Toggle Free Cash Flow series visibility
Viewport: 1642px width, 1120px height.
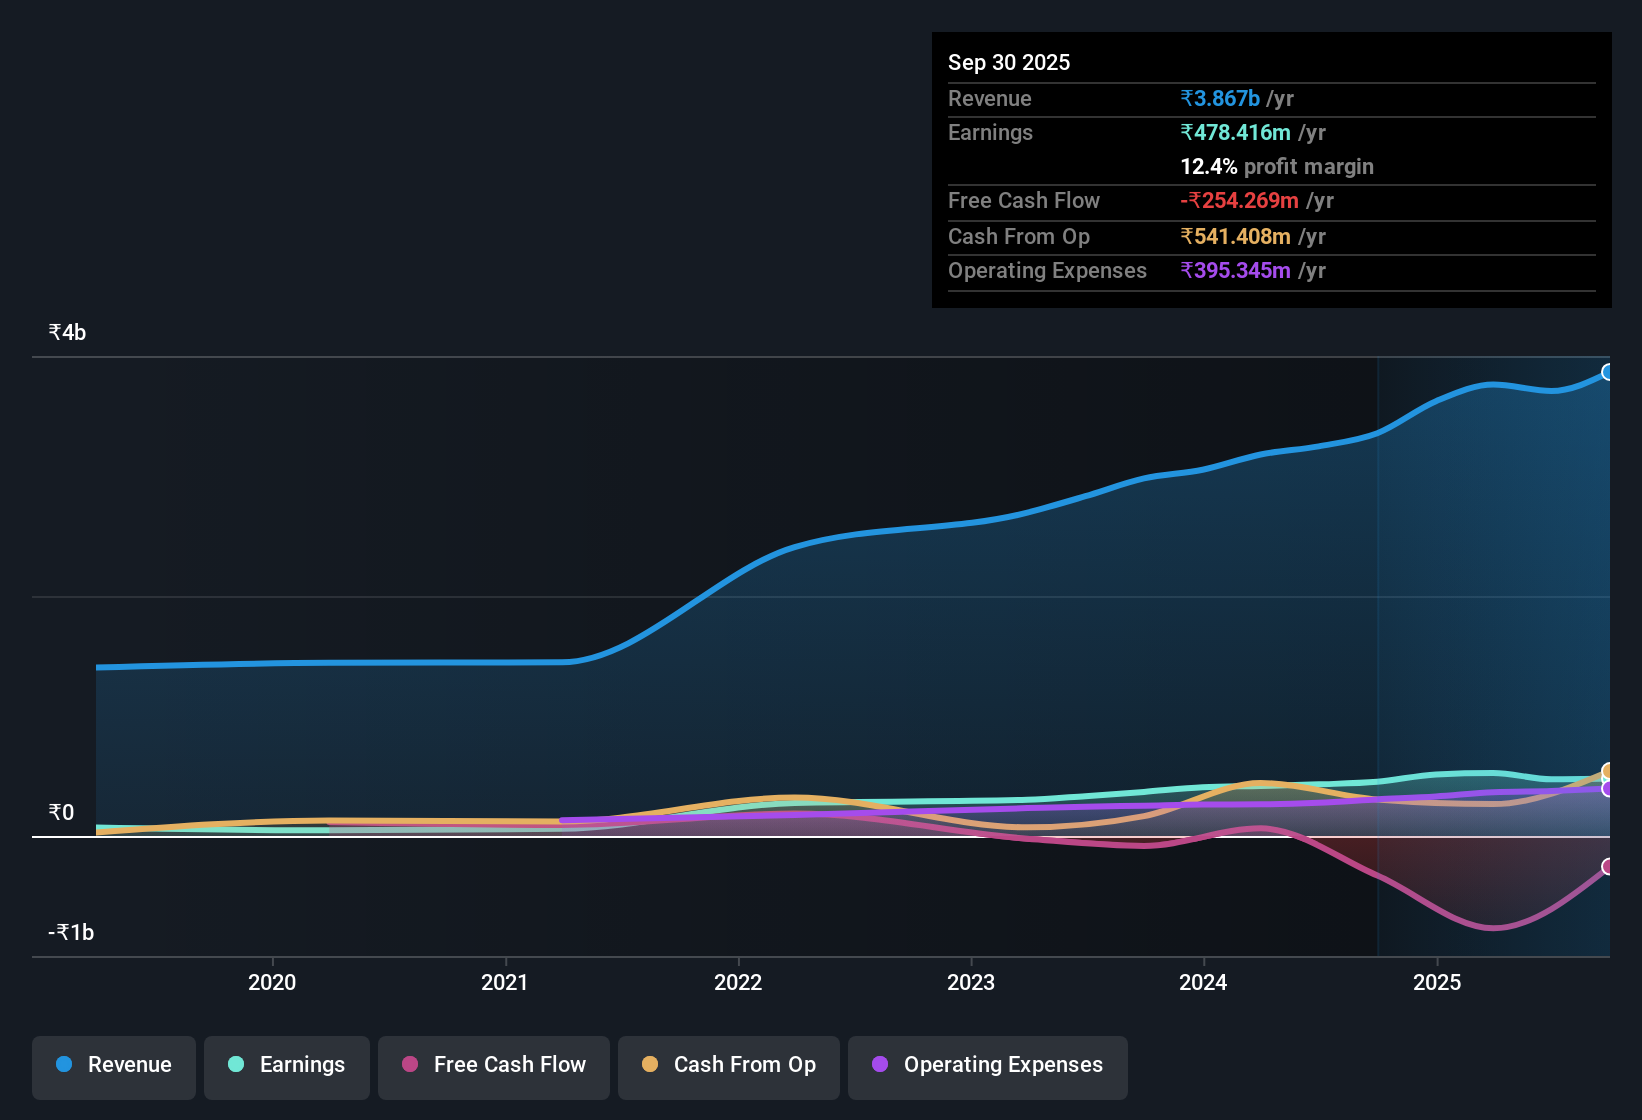click(x=493, y=1065)
